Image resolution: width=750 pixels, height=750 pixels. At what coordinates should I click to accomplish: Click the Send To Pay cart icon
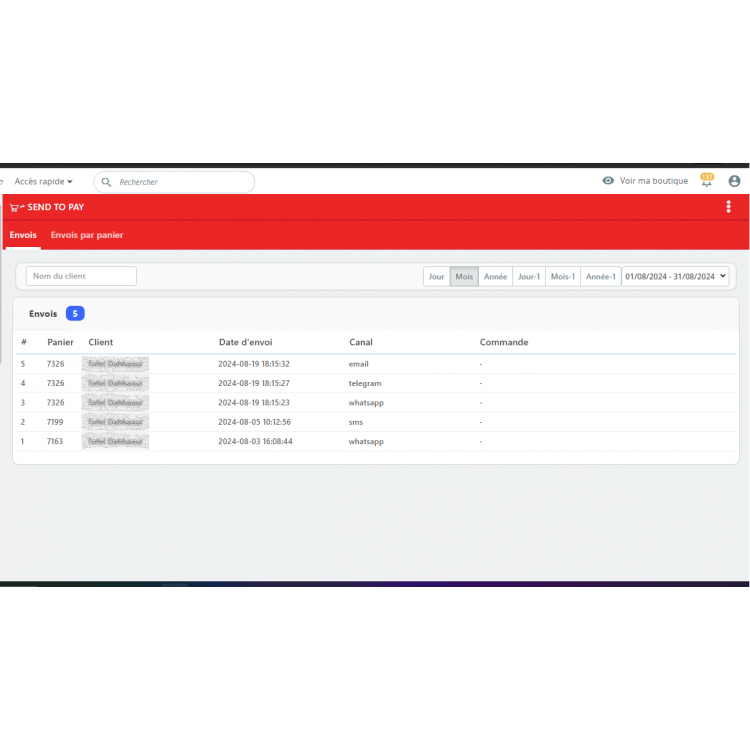pos(16,207)
